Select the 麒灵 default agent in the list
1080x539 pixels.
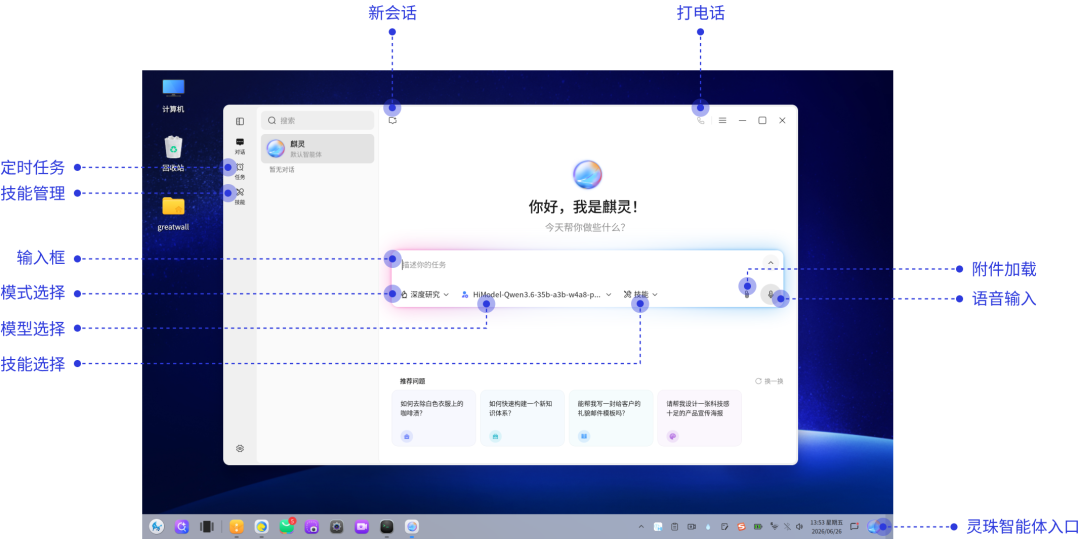click(x=318, y=149)
